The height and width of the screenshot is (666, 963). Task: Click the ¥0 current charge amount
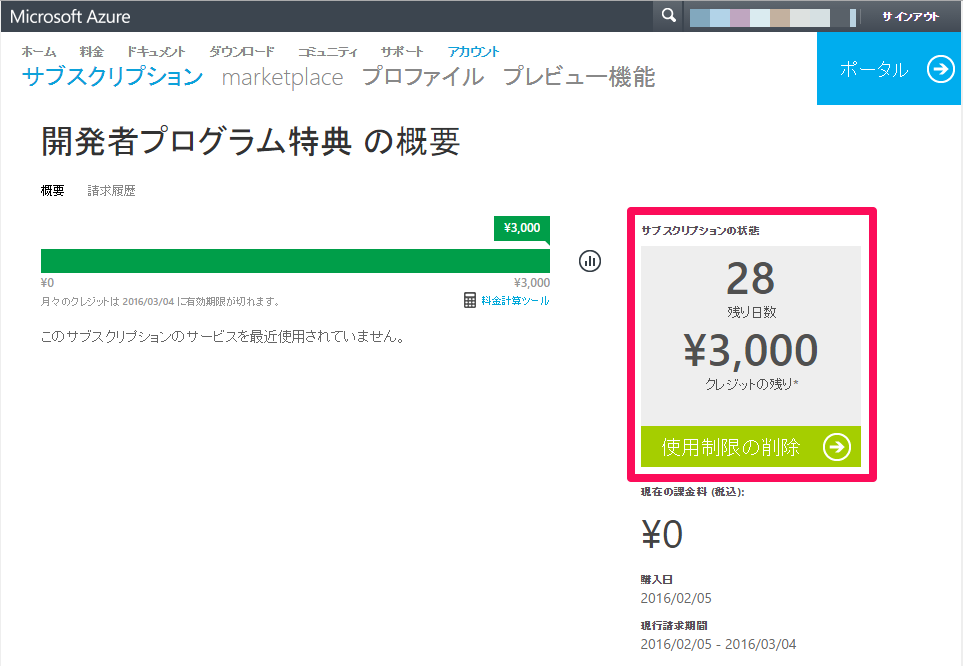(x=662, y=534)
